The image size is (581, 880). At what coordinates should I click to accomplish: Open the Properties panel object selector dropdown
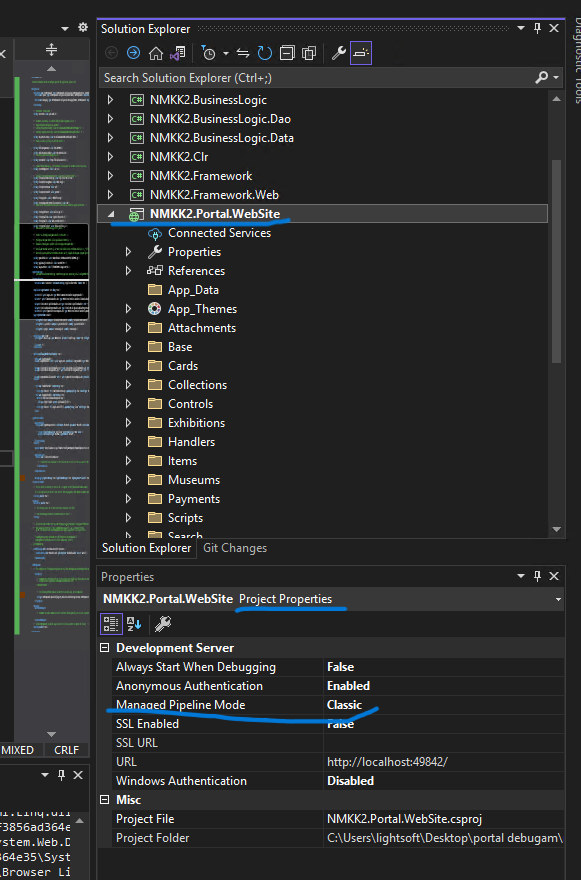coord(558,599)
